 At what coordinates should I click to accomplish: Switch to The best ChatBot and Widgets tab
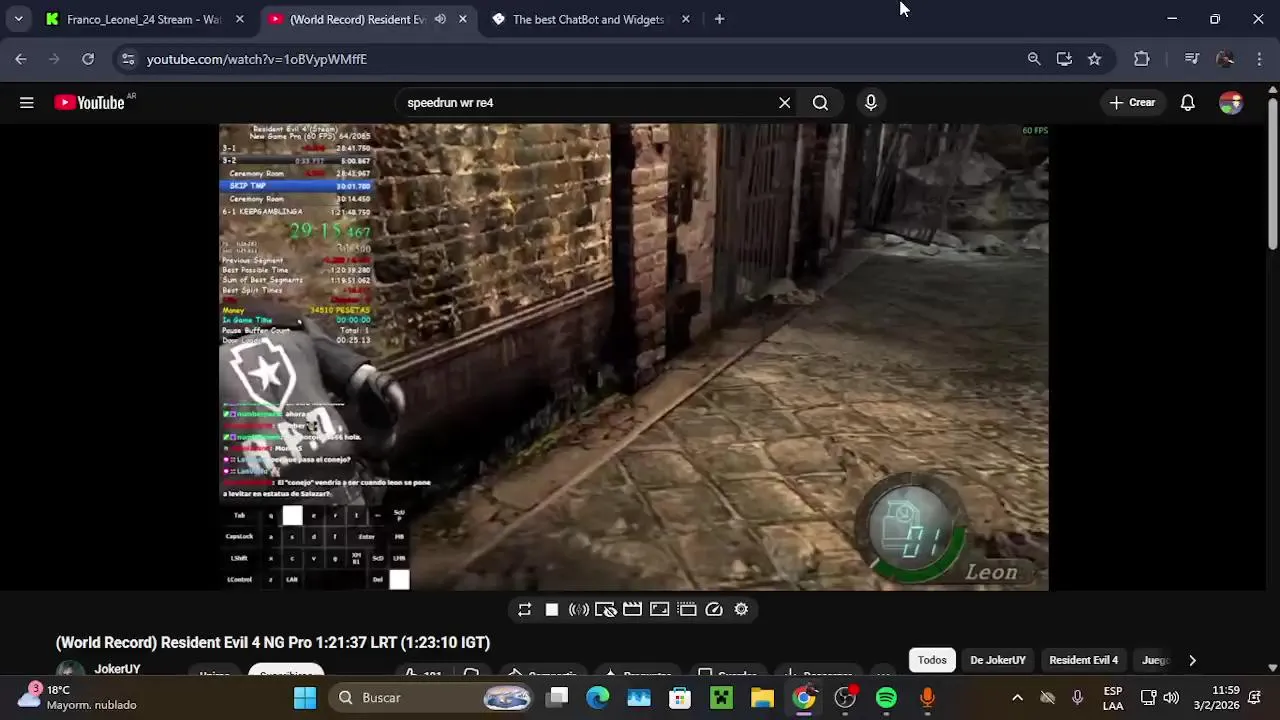pos(588,19)
